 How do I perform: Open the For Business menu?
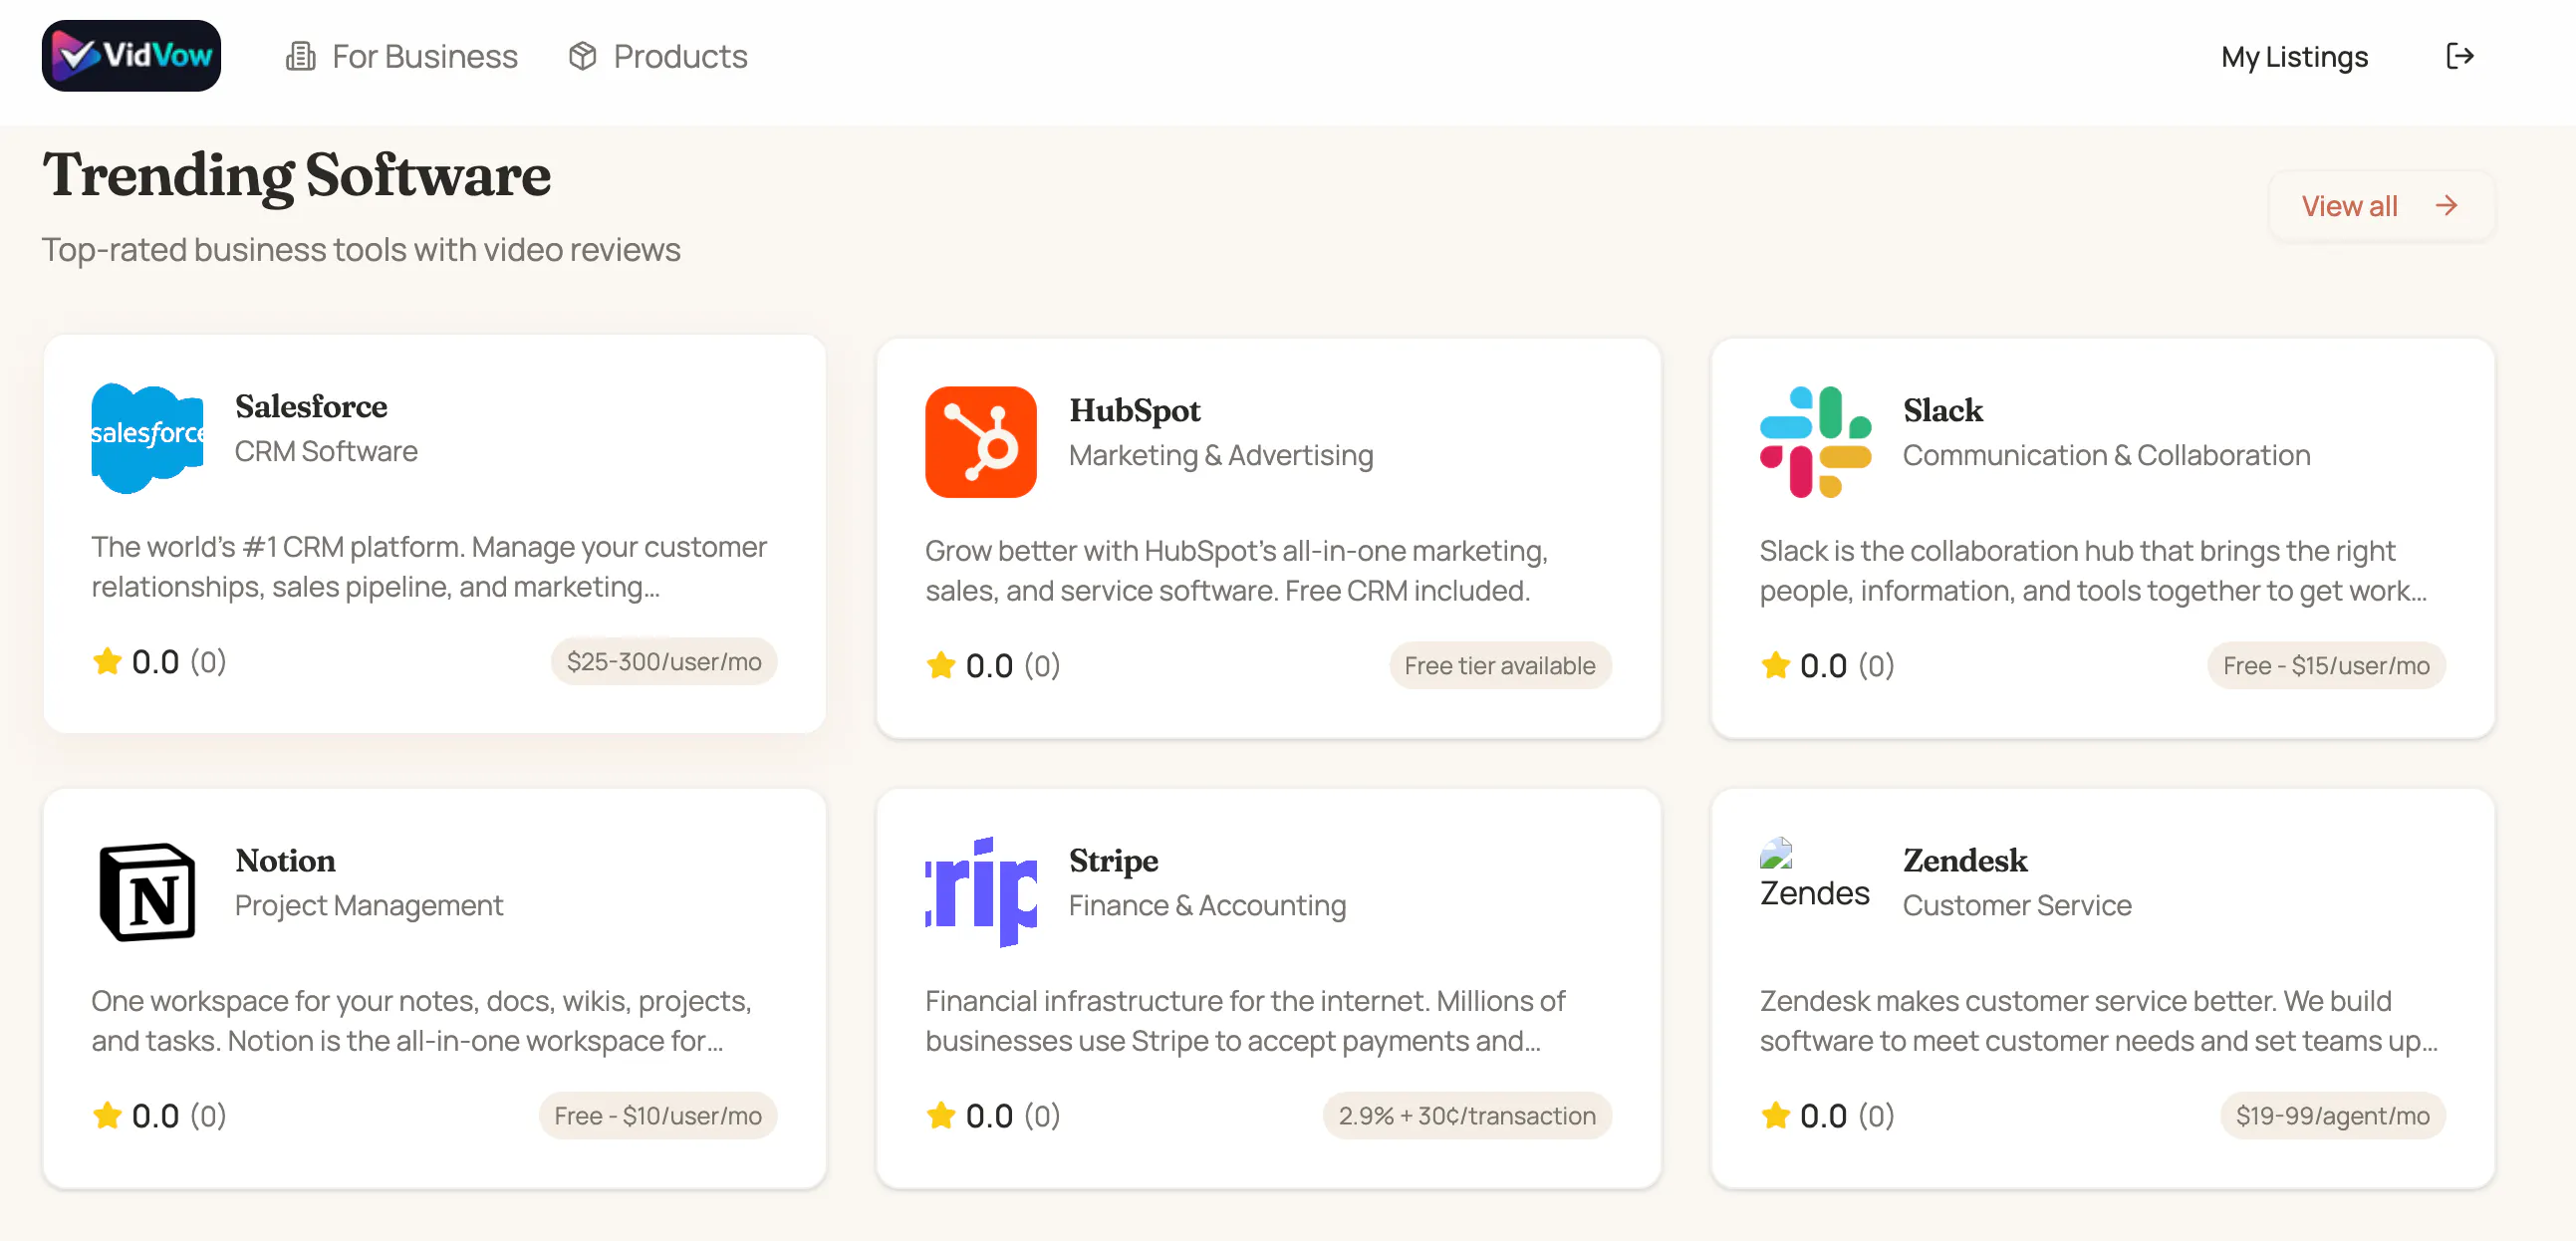coord(402,56)
